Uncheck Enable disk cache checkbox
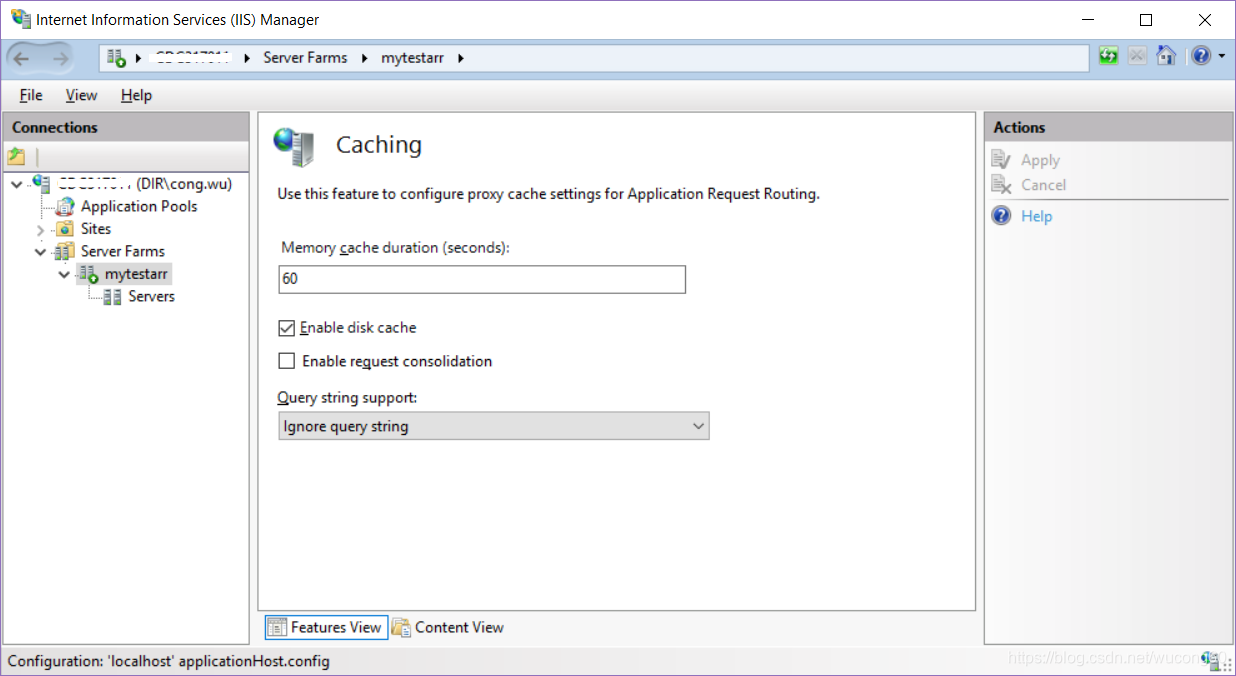The image size is (1236, 676). click(x=287, y=328)
